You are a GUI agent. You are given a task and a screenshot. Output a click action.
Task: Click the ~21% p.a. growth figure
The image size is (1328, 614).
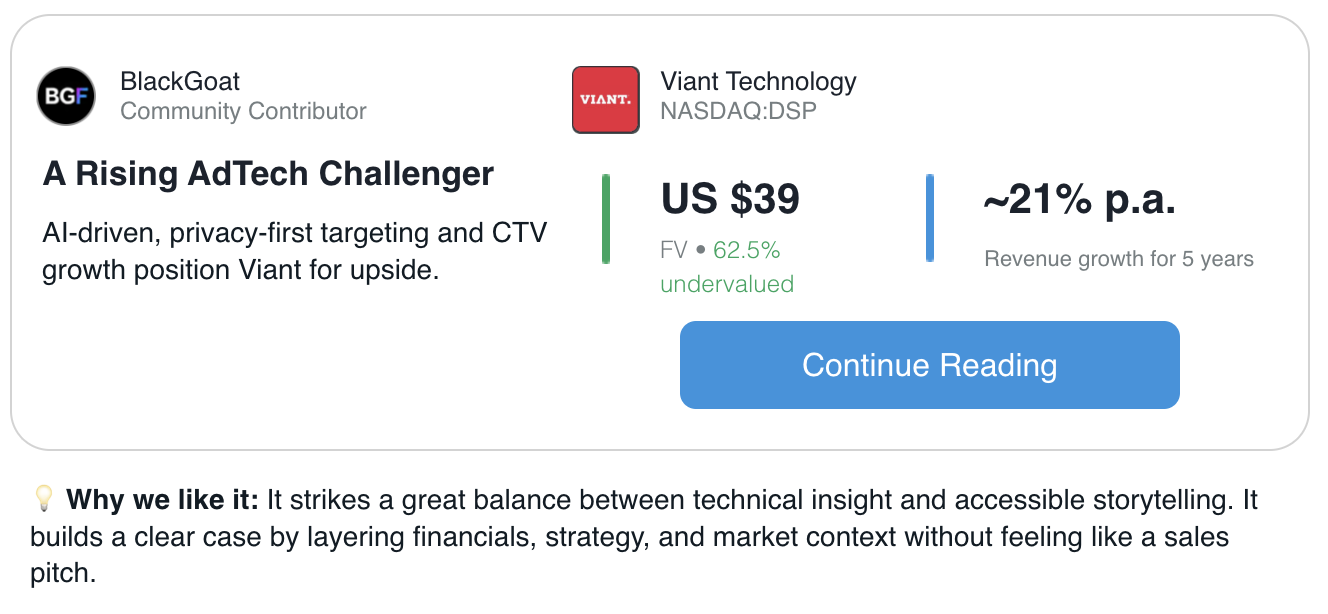coord(1080,201)
